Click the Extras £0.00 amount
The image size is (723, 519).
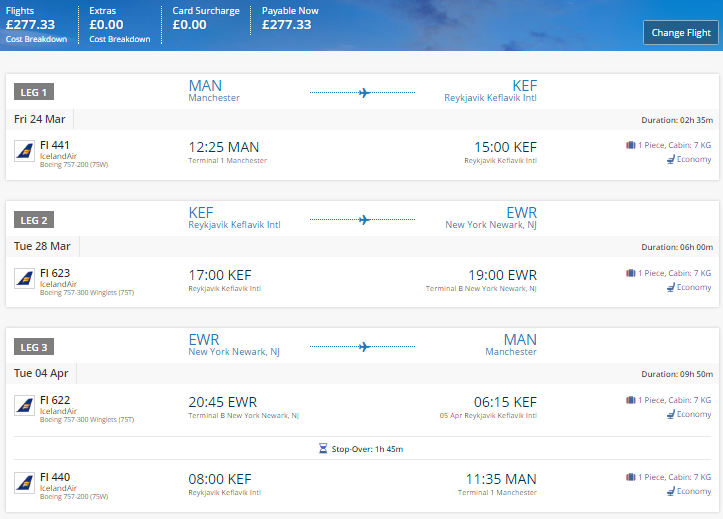pyautogui.click(x=107, y=24)
